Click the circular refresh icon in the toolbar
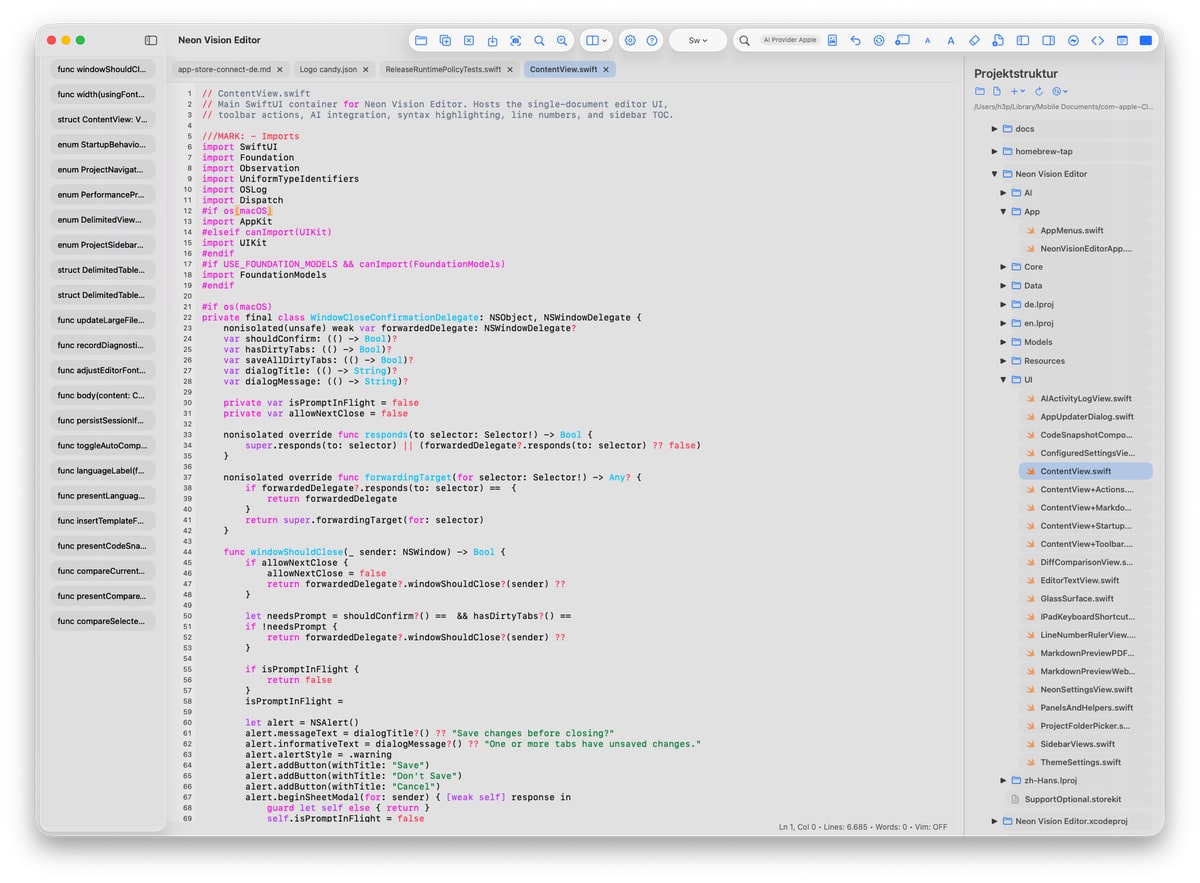Screen dimensions: 1200x883 (x=879, y=40)
